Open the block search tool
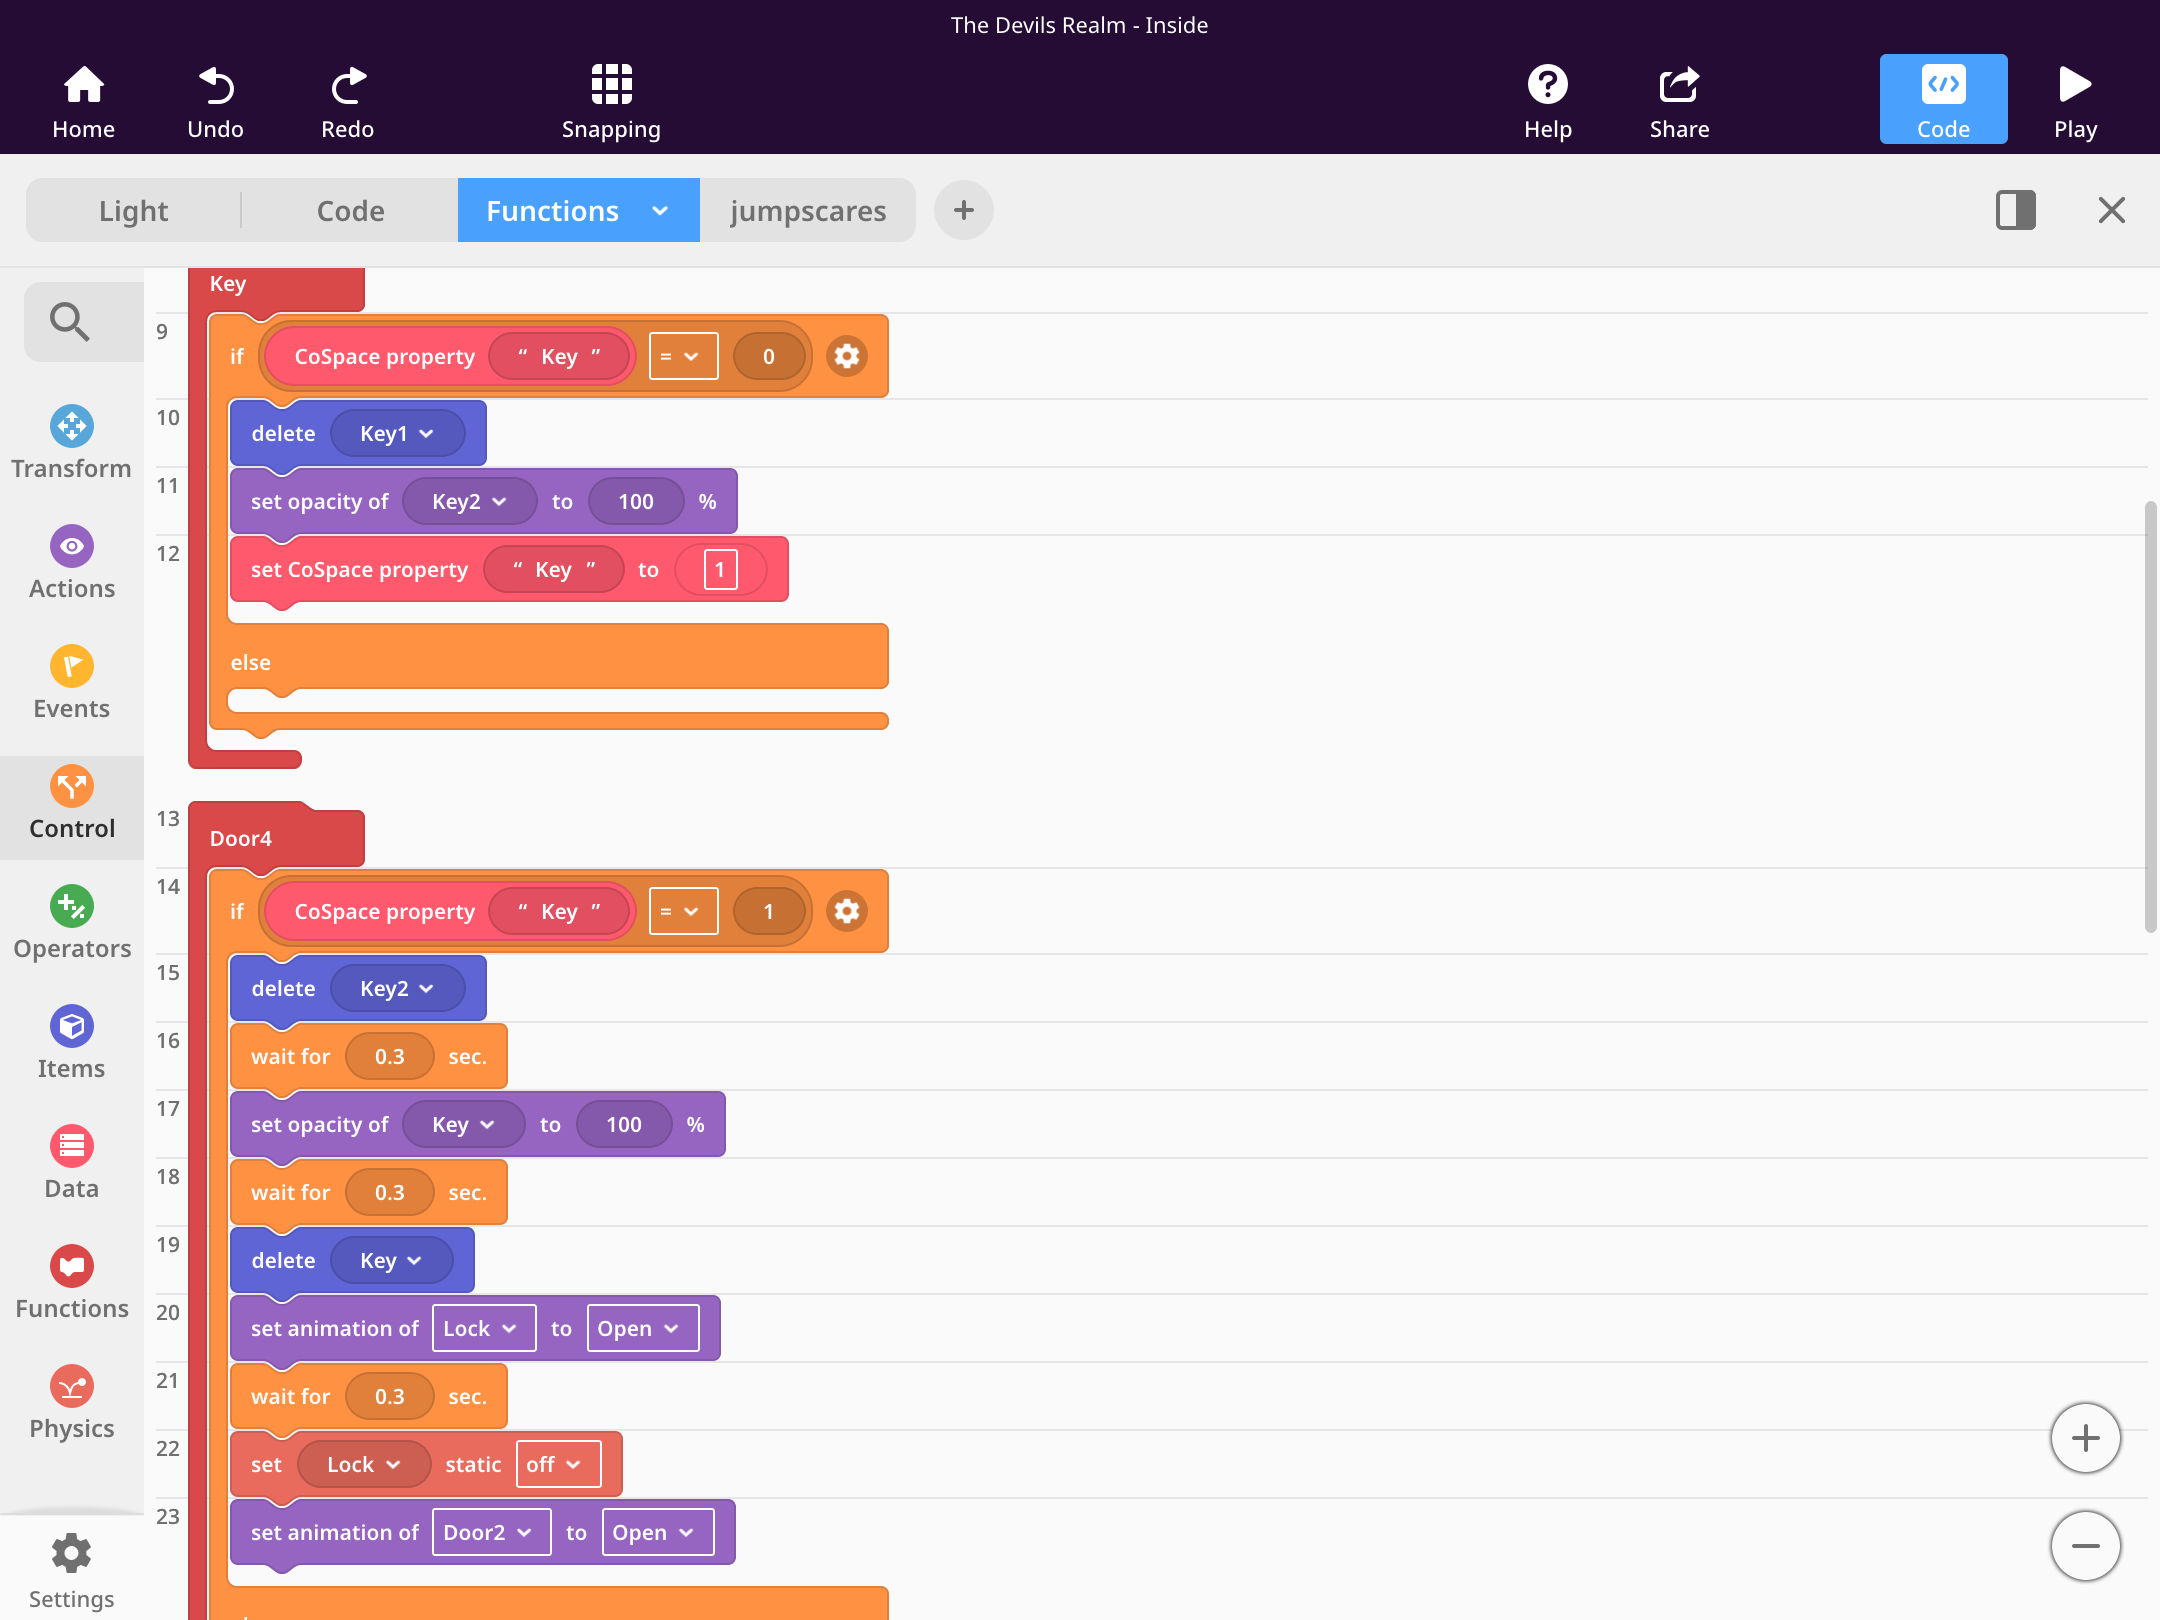 point(70,322)
